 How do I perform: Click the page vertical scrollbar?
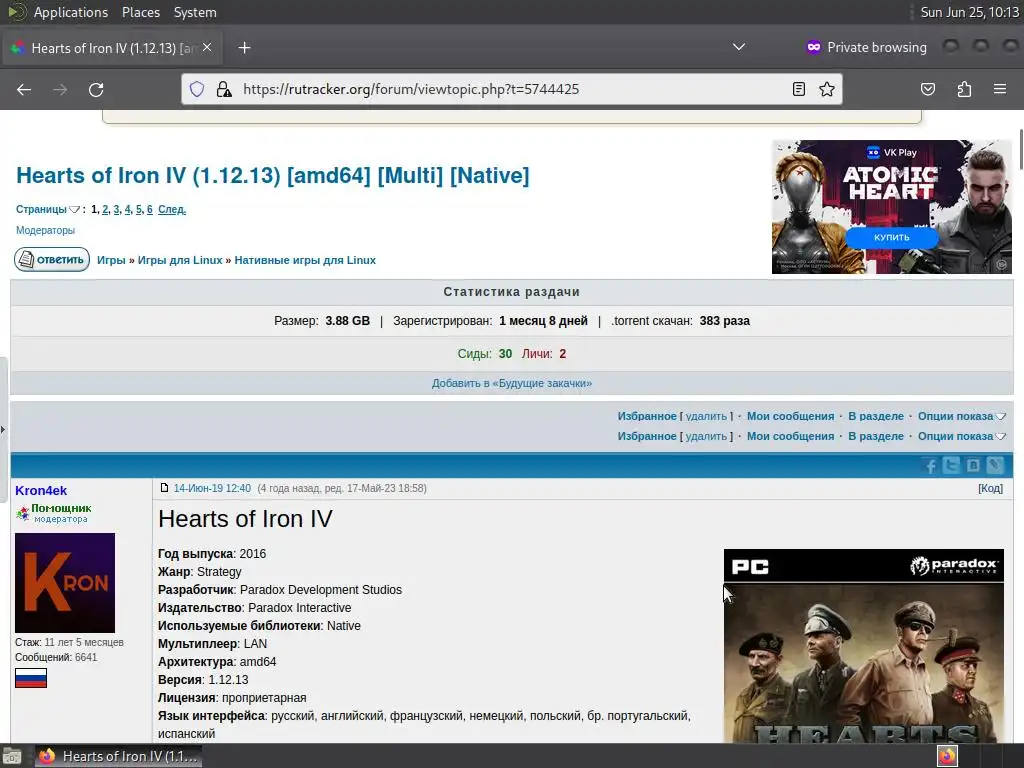(1020, 149)
